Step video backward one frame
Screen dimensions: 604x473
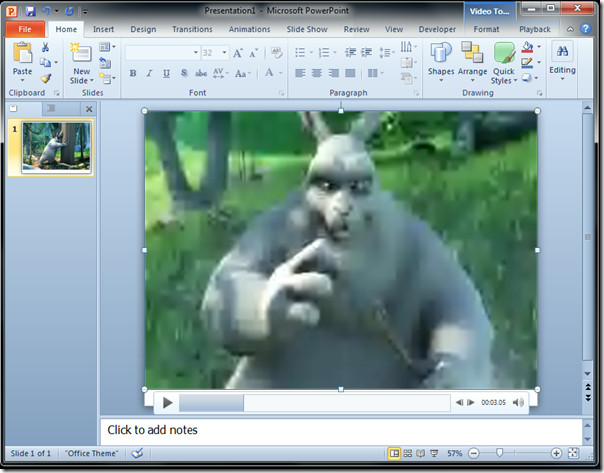pos(459,403)
